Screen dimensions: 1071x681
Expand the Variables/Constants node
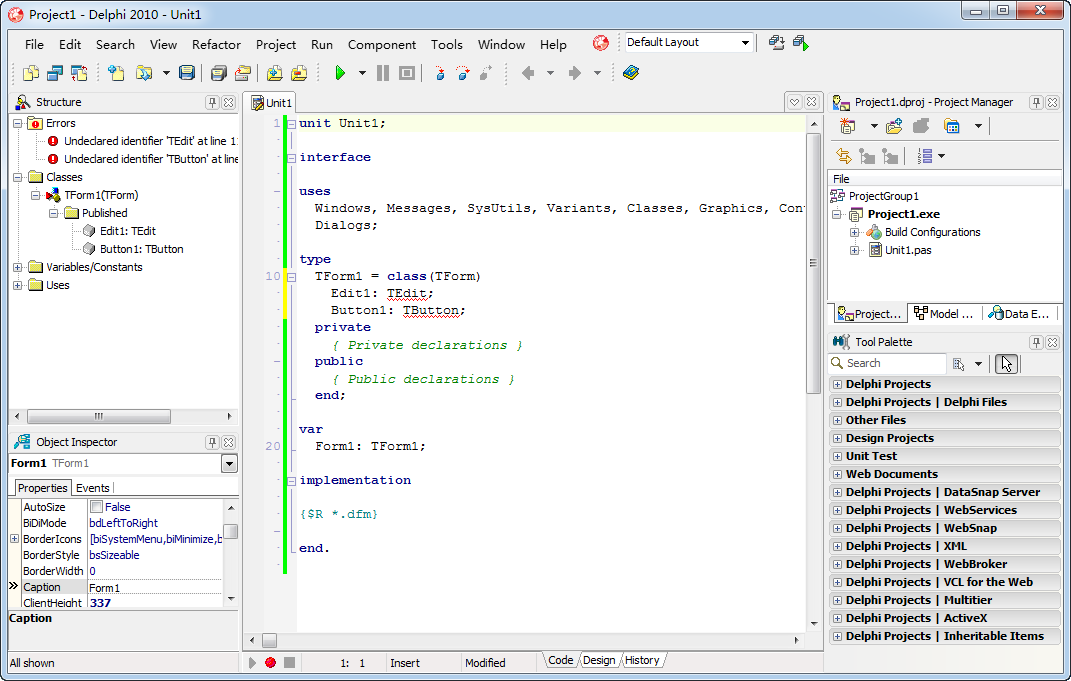click(18, 268)
